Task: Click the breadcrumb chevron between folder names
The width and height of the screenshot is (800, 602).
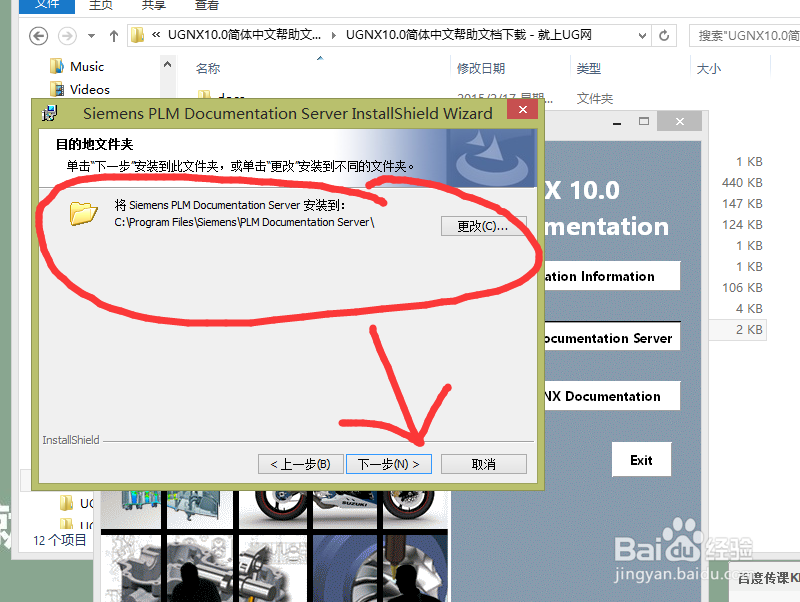Action: pyautogui.click(x=334, y=35)
